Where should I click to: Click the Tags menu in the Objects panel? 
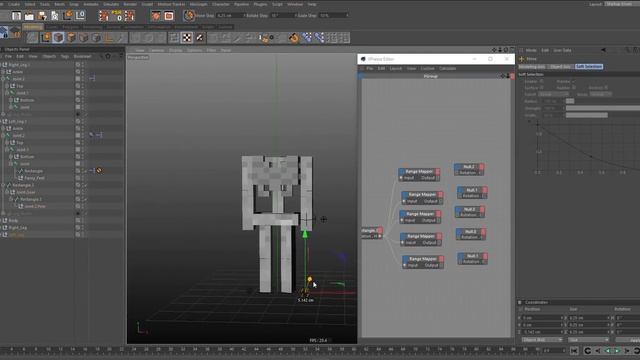click(65, 56)
